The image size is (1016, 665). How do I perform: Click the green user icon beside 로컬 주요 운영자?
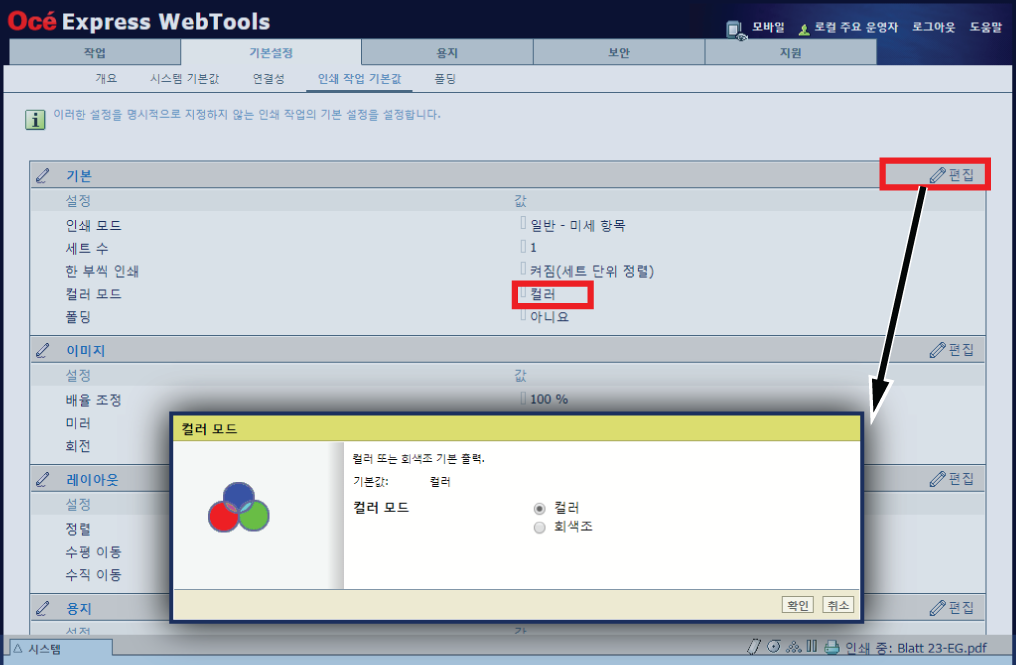point(803,29)
